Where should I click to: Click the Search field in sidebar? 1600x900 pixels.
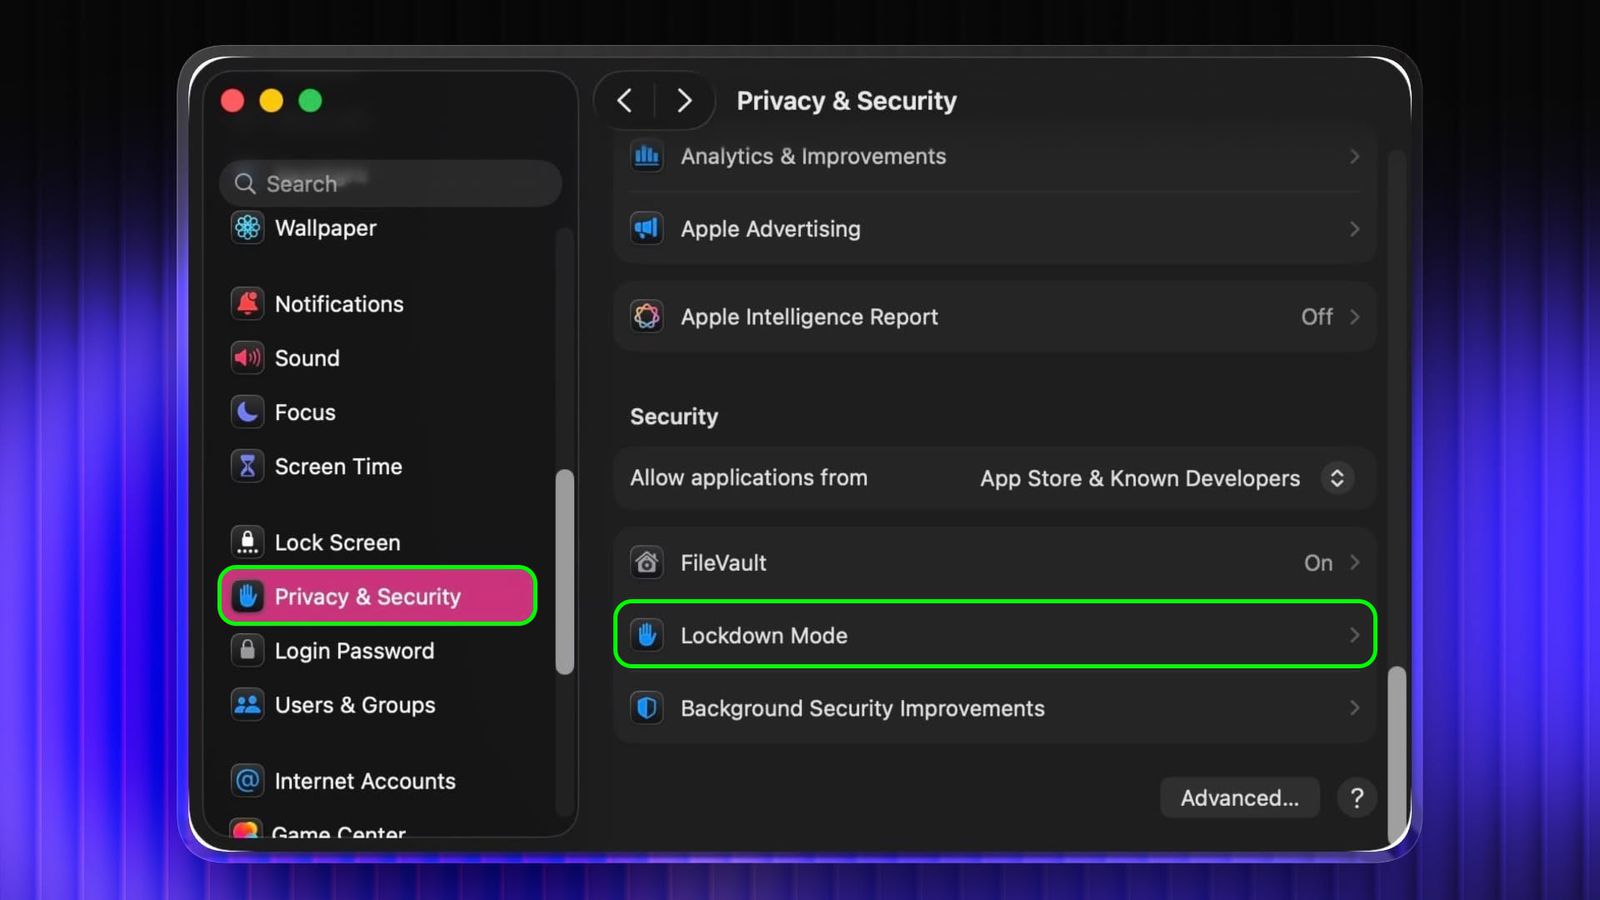(x=390, y=184)
